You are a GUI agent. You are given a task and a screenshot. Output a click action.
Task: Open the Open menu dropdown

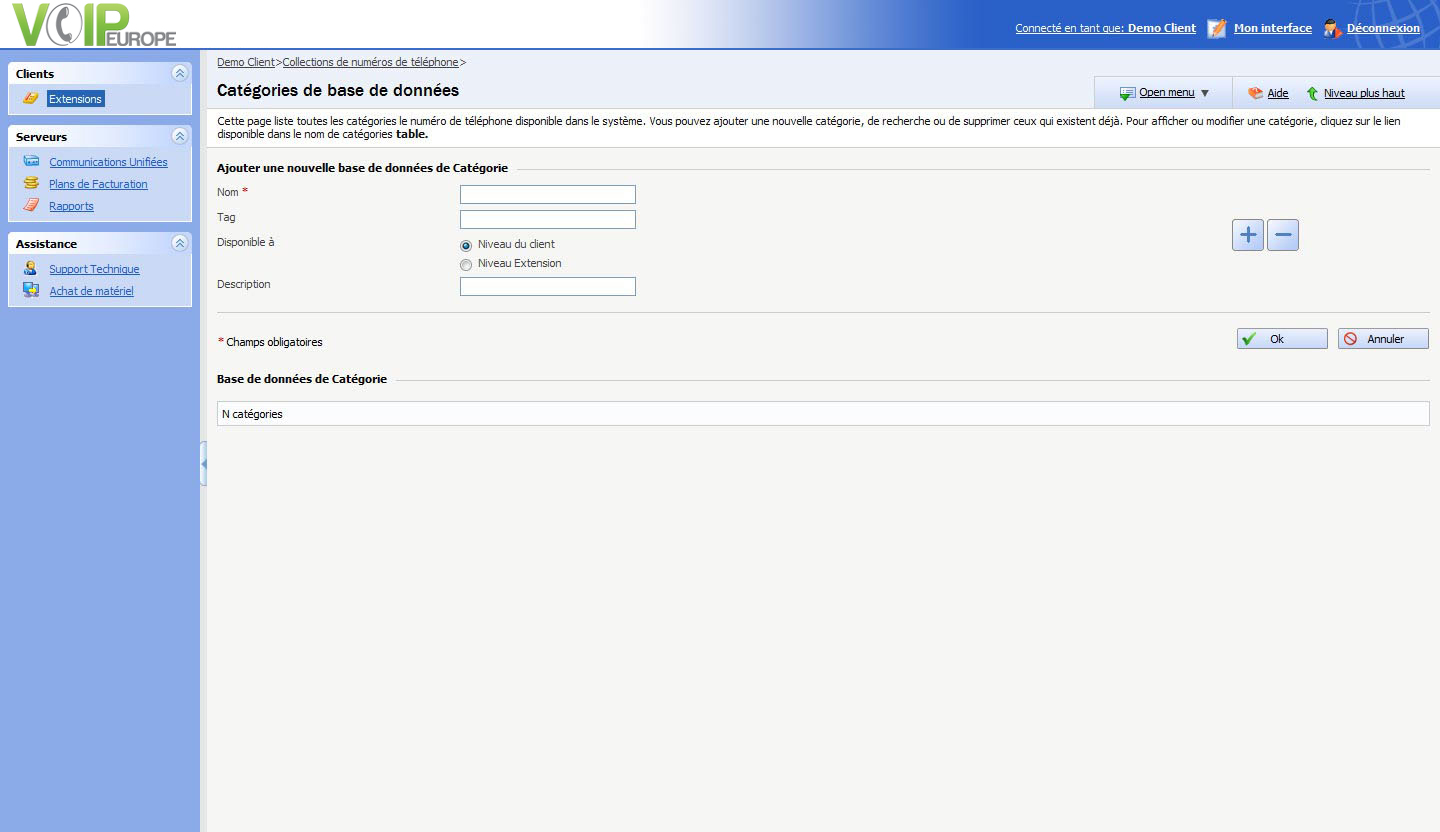click(x=1166, y=93)
